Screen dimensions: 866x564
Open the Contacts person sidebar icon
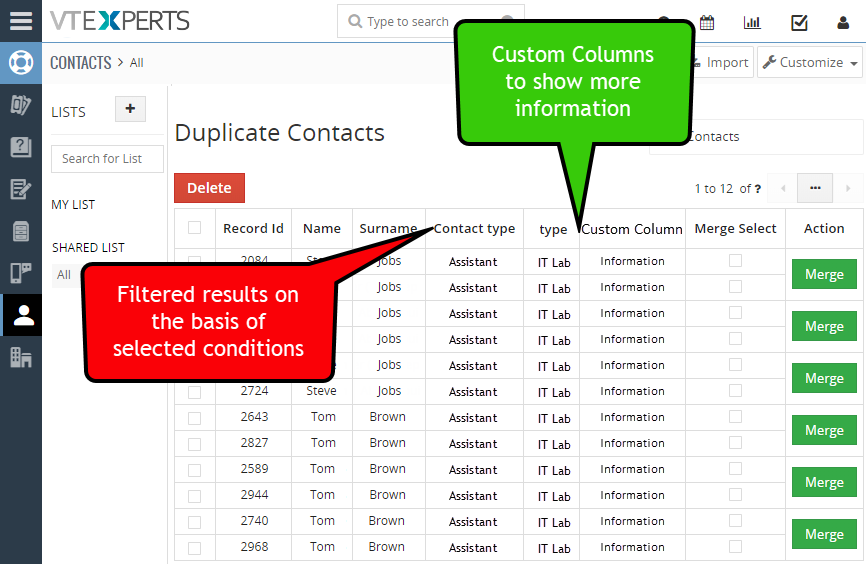tap(23, 315)
